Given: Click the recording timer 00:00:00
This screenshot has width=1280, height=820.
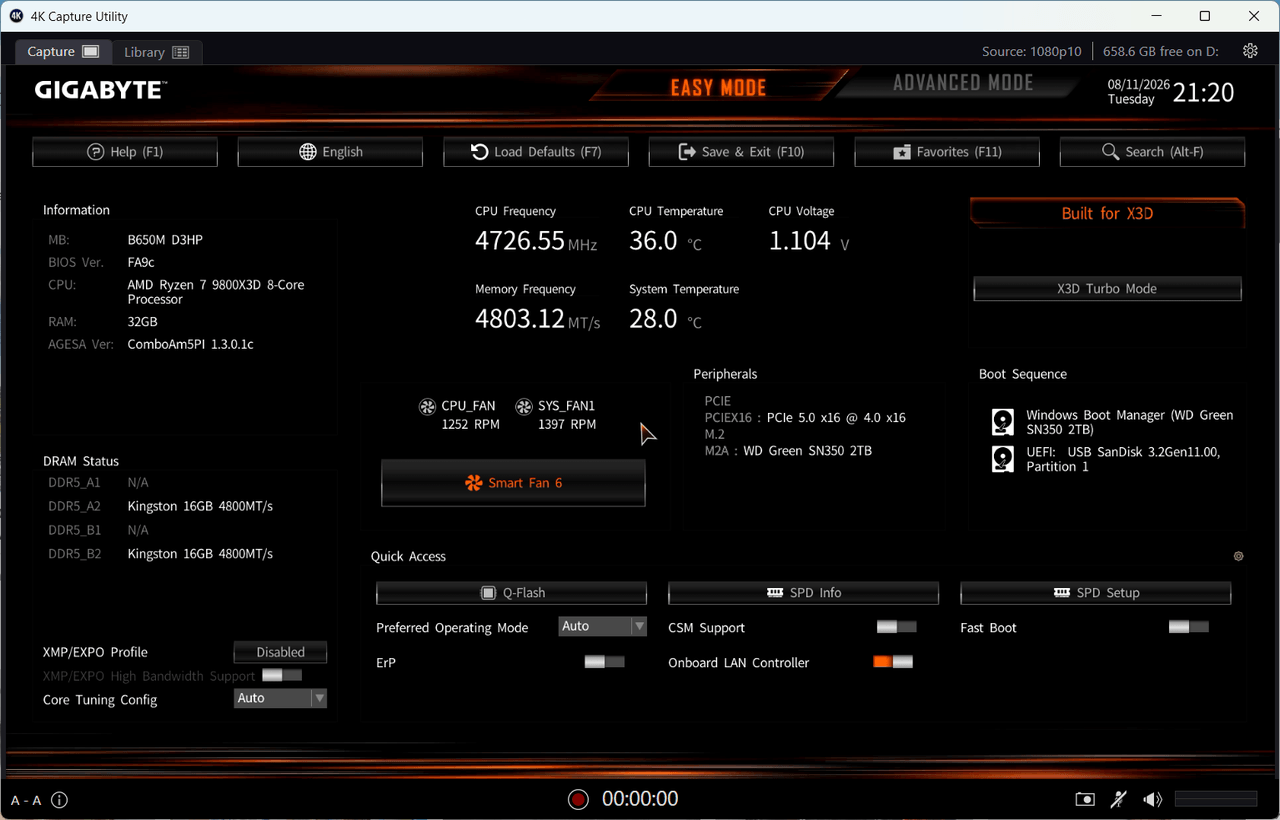Looking at the screenshot, I should click(640, 799).
